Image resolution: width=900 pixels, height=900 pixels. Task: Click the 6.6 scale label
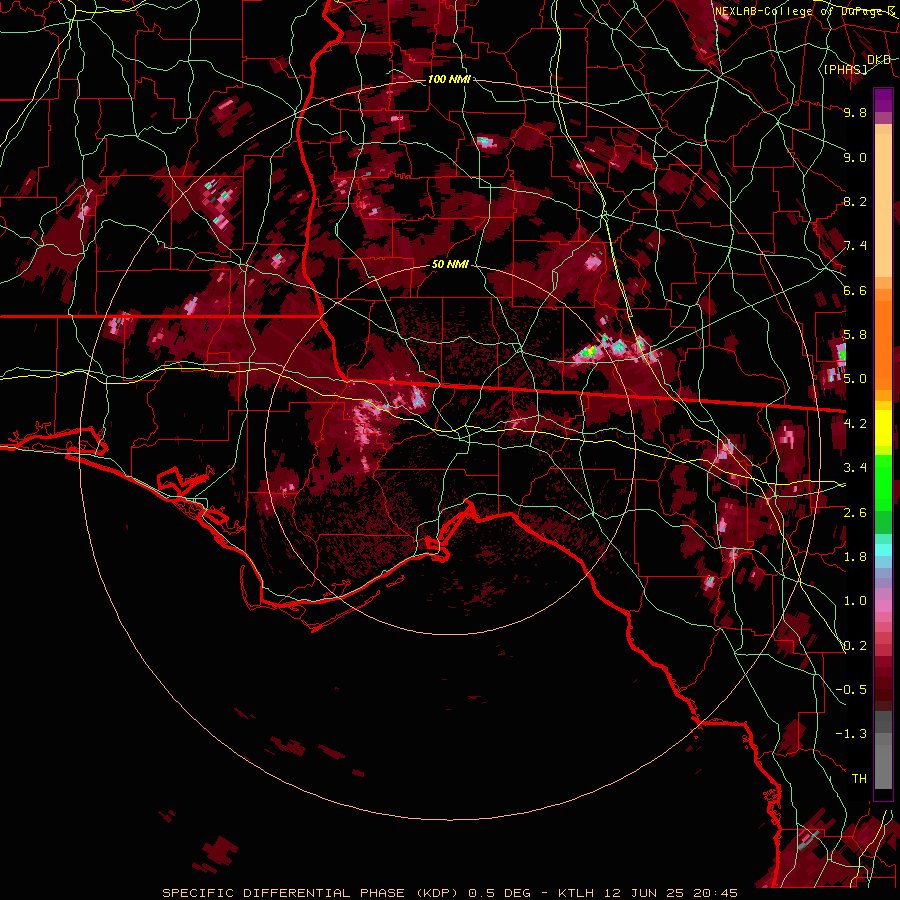click(x=855, y=290)
